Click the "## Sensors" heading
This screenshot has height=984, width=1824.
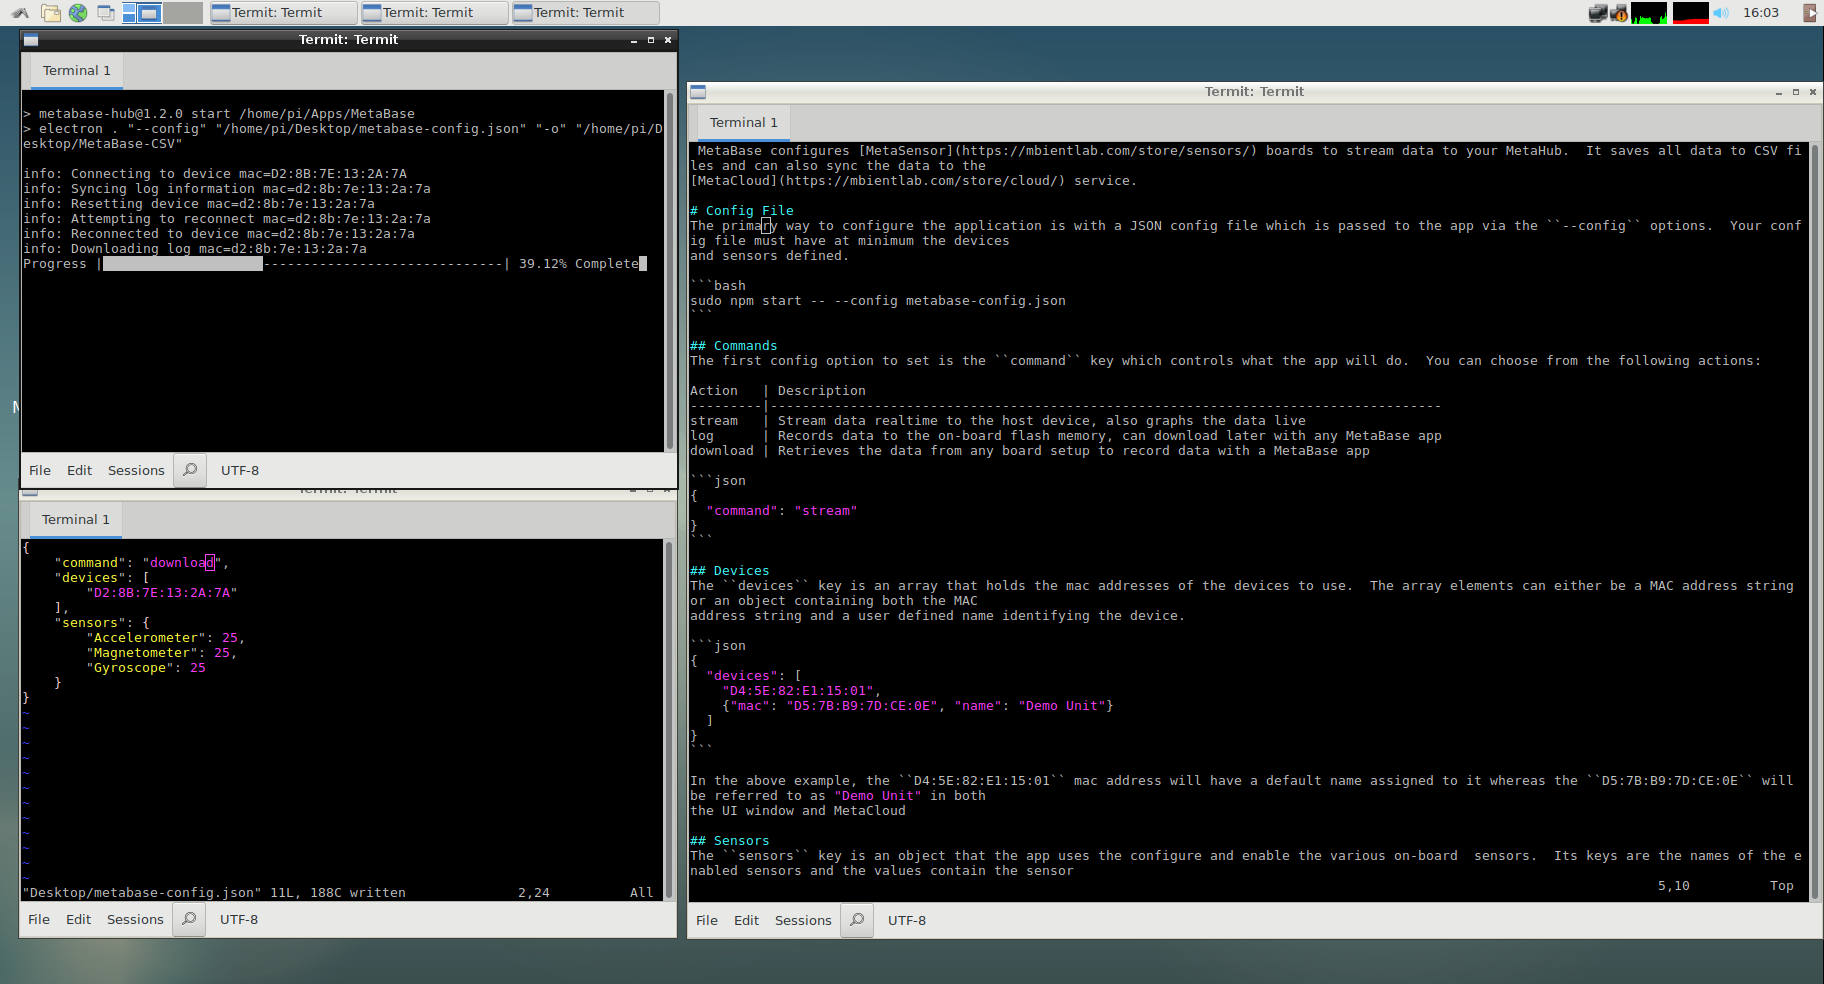pyautogui.click(x=730, y=841)
